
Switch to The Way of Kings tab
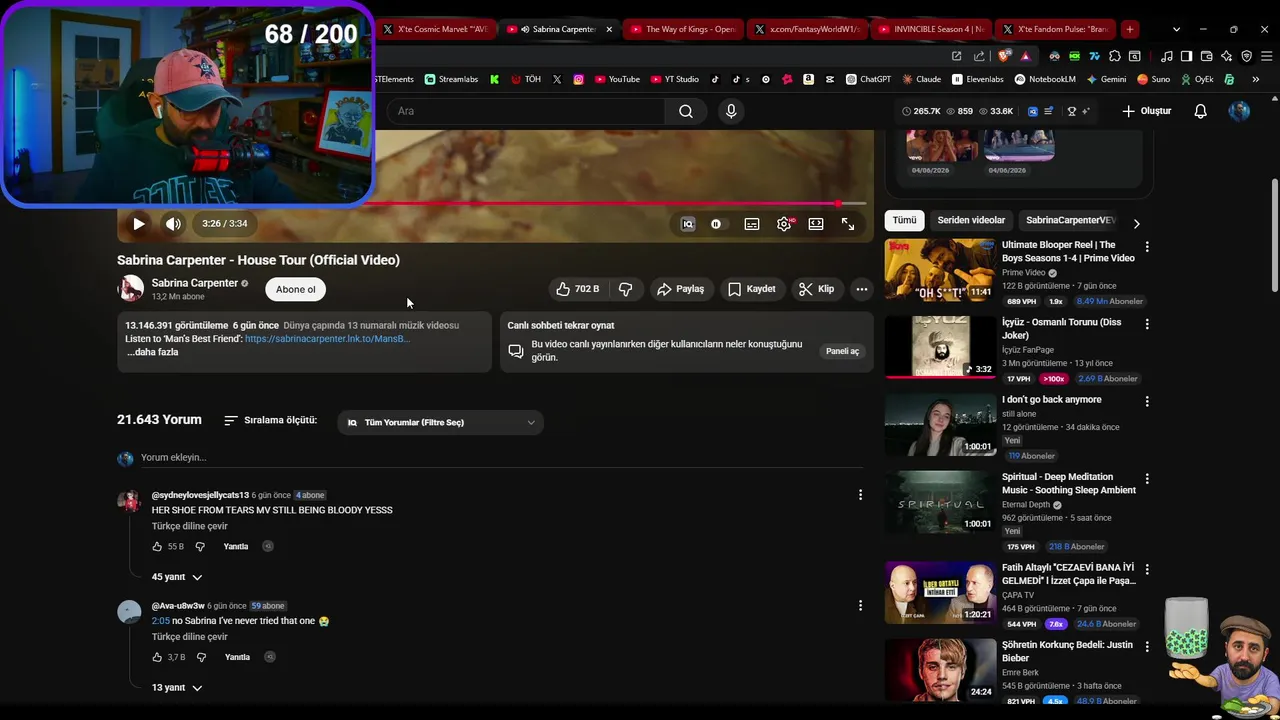(x=683, y=29)
